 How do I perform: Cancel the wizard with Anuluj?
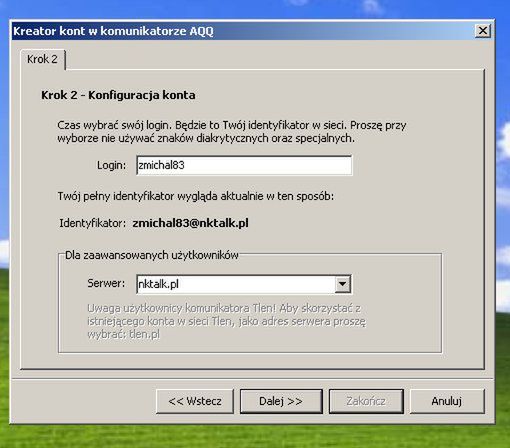[x=447, y=401]
